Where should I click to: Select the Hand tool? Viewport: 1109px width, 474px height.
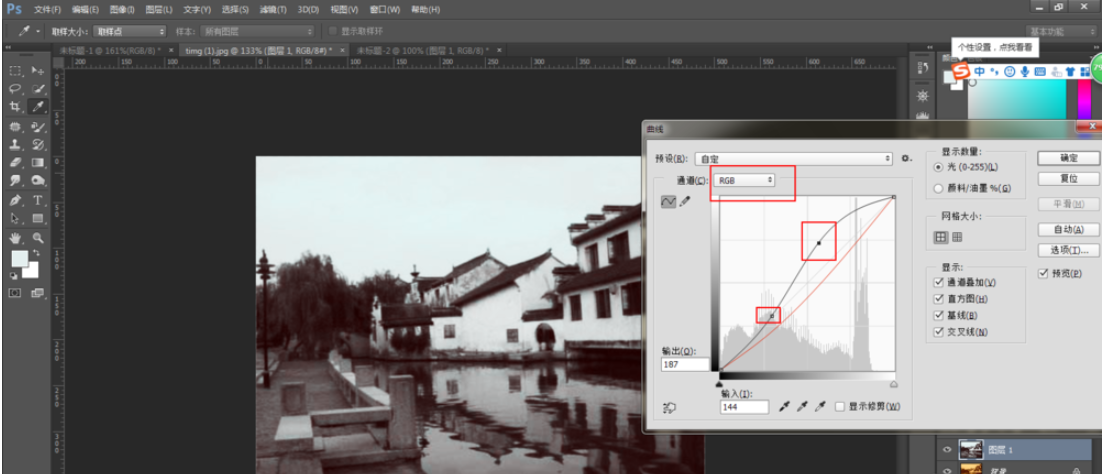[16, 238]
